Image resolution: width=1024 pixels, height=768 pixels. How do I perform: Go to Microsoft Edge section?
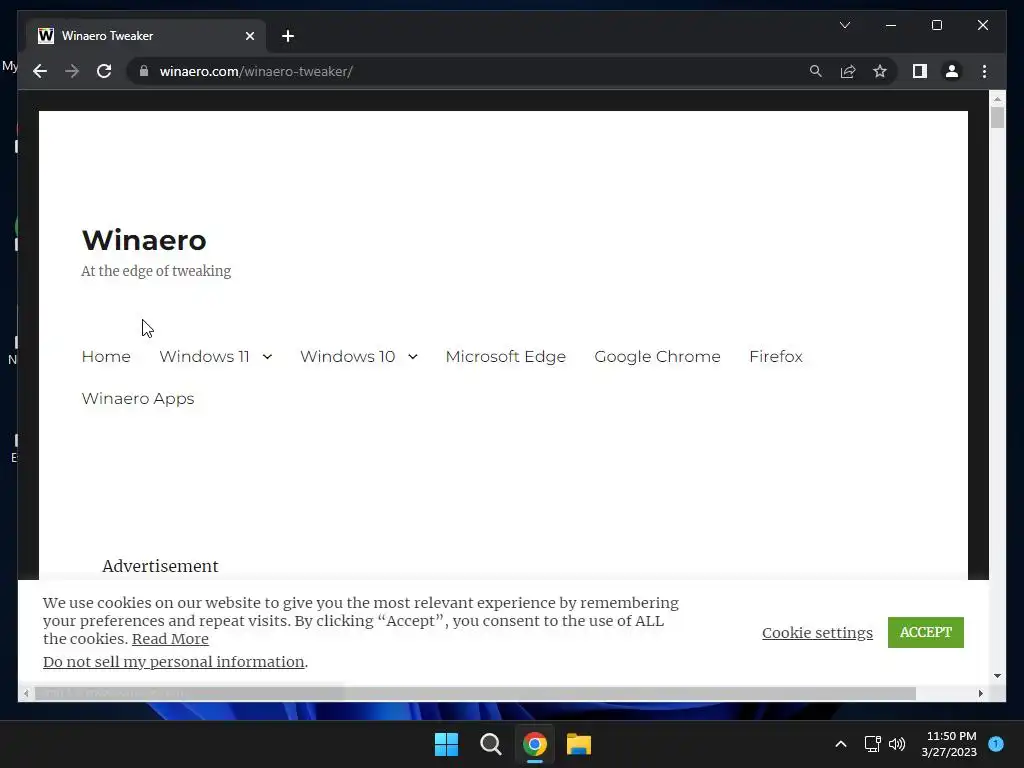(x=505, y=357)
